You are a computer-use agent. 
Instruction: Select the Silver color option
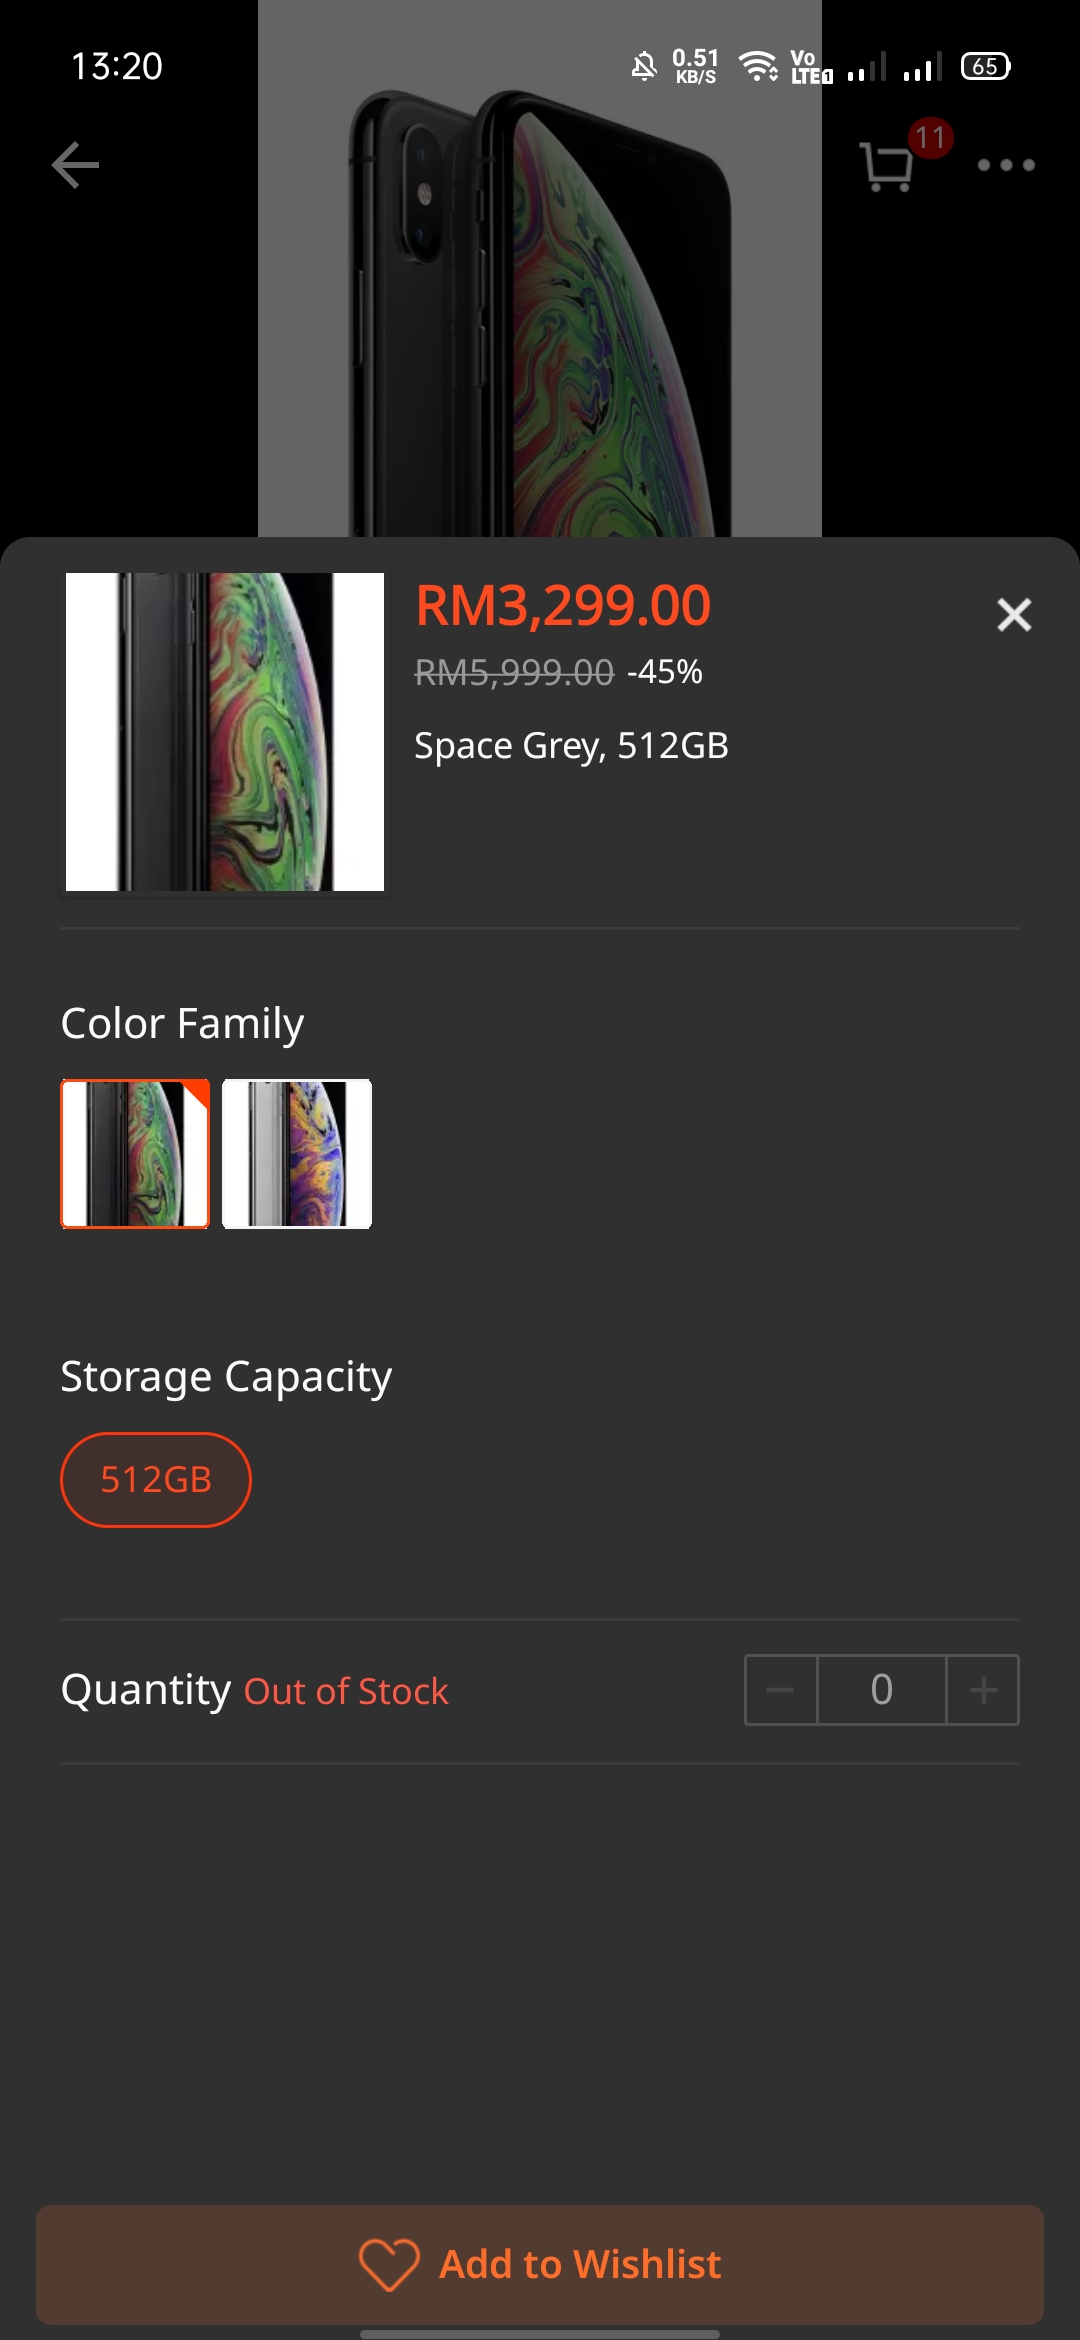[297, 1154]
